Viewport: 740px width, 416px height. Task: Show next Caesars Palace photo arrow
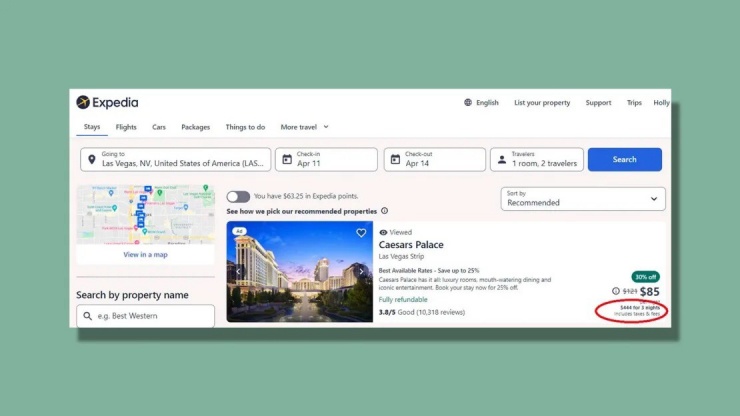click(362, 272)
